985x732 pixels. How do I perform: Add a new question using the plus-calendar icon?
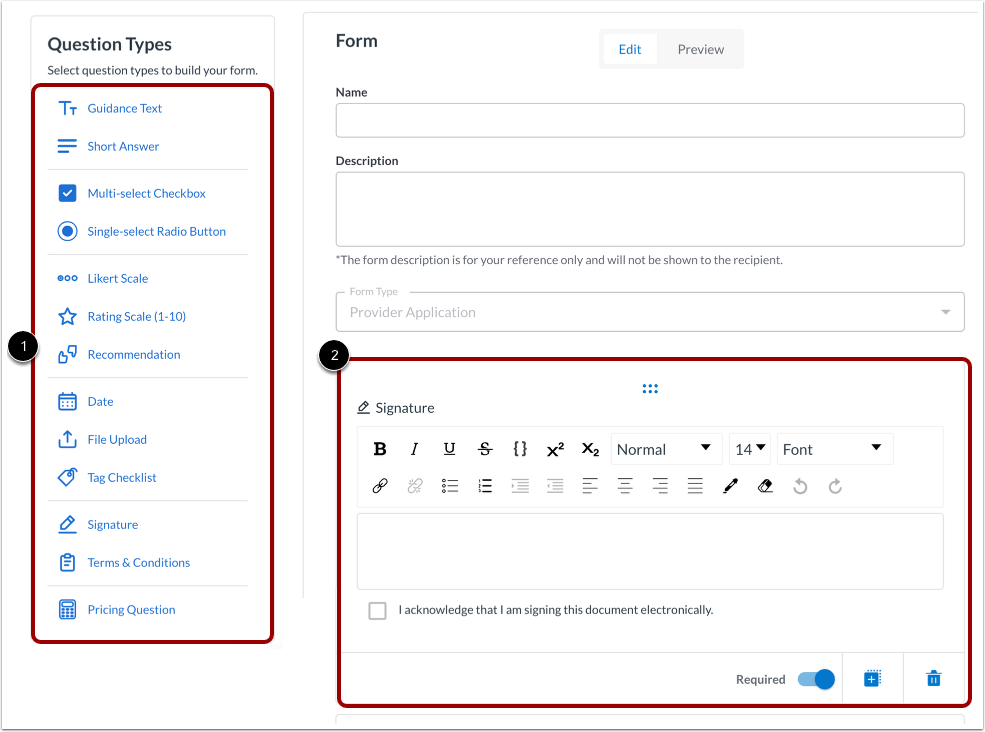pos(871,678)
